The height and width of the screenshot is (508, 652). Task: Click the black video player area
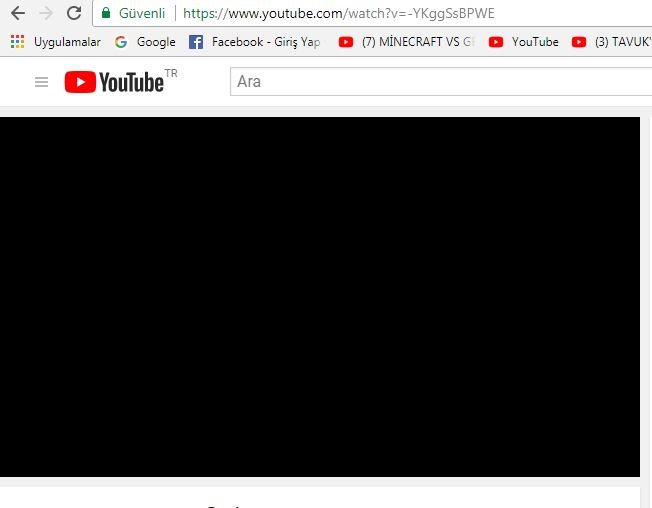(x=320, y=297)
